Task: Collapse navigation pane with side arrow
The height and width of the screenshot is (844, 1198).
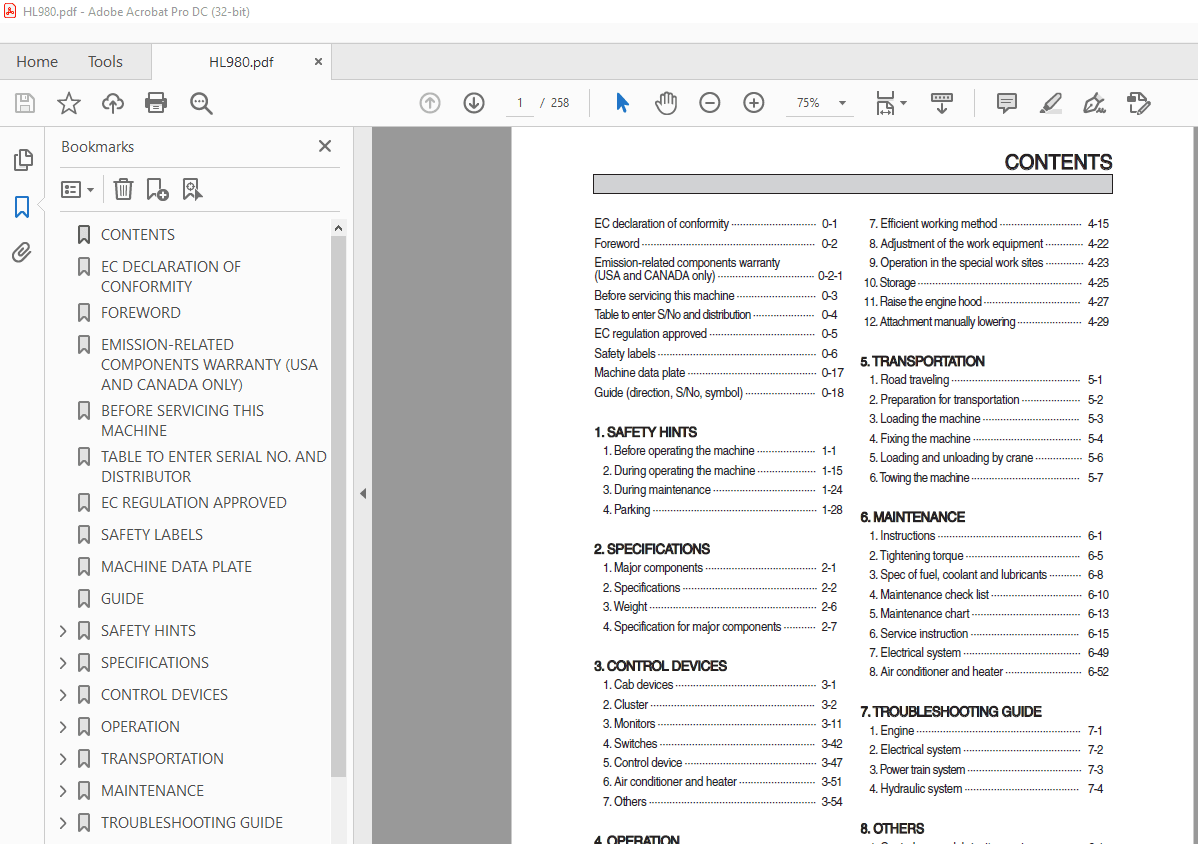Action: point(363,493)
